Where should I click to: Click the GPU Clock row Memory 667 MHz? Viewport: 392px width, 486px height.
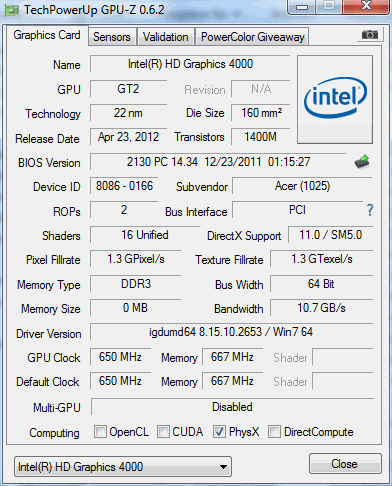[232, 357]
